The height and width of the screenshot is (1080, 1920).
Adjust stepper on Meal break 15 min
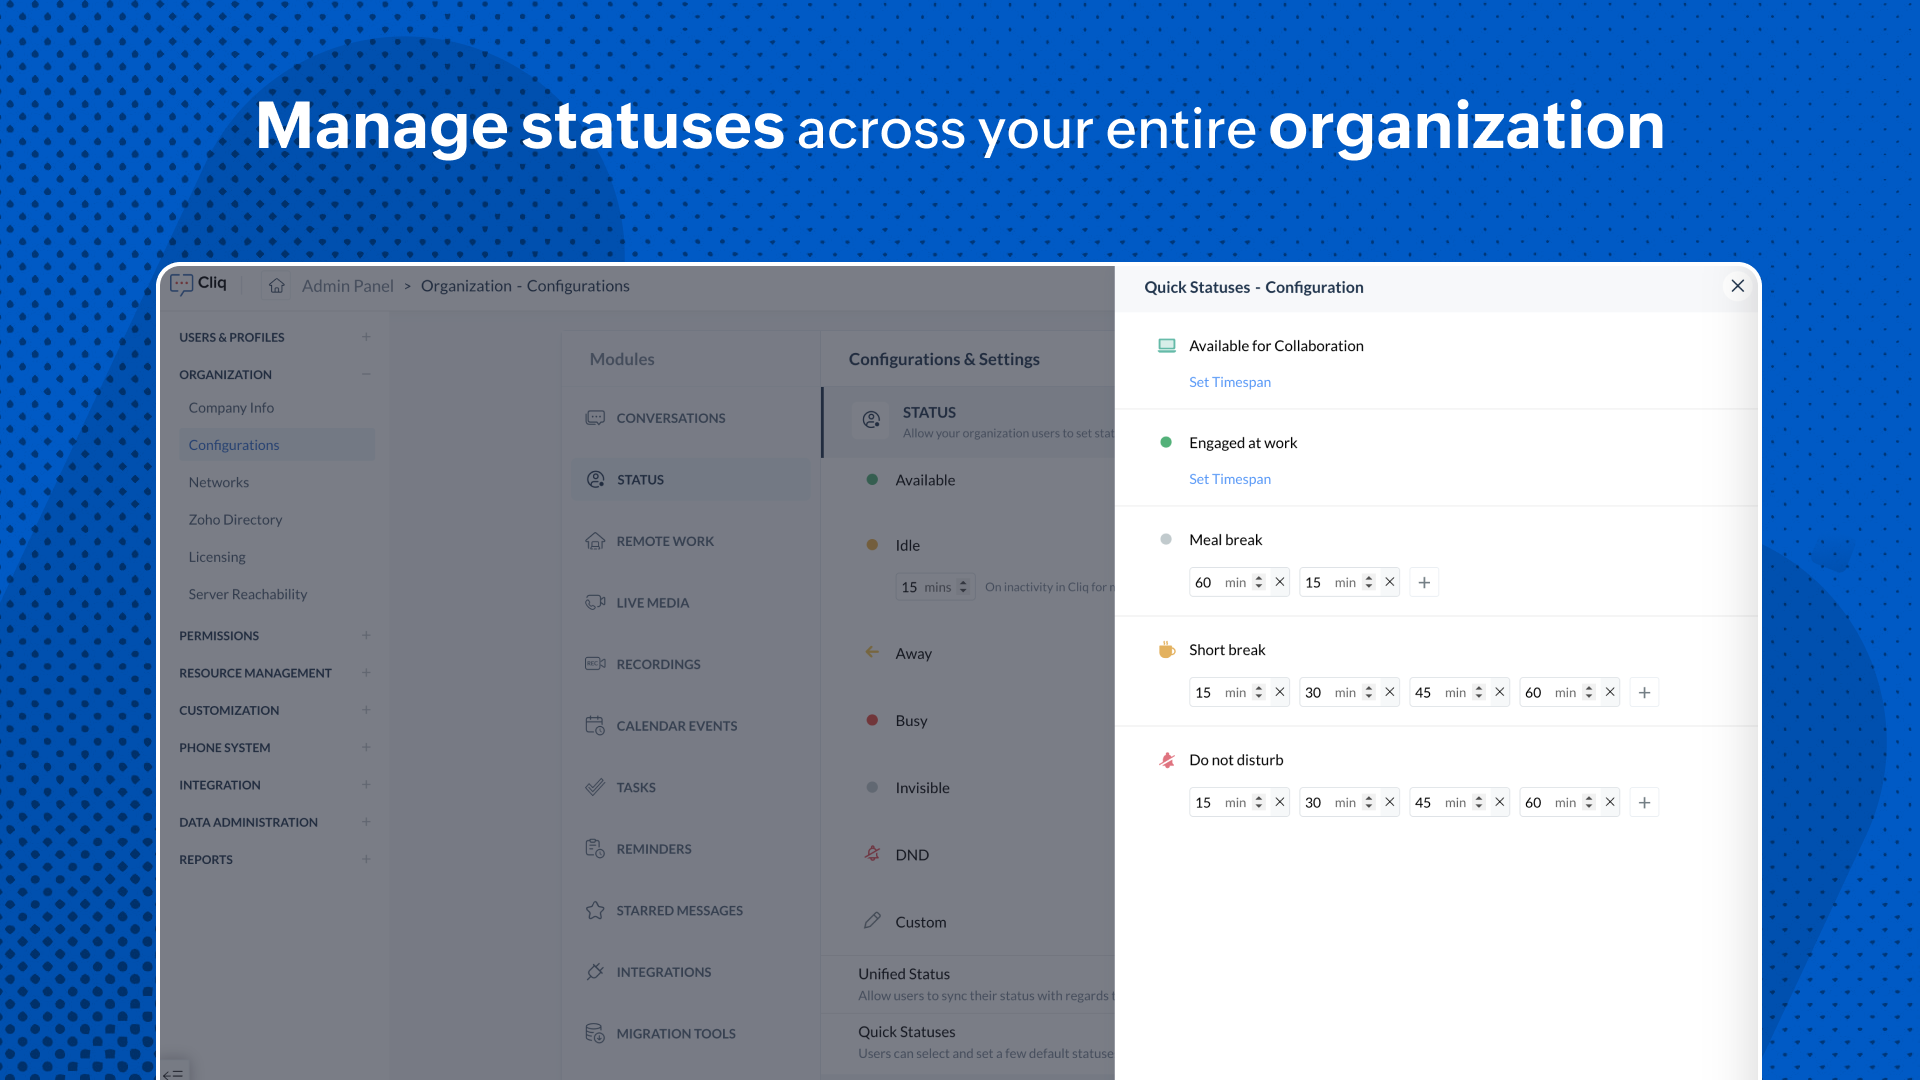[1369, 582]
